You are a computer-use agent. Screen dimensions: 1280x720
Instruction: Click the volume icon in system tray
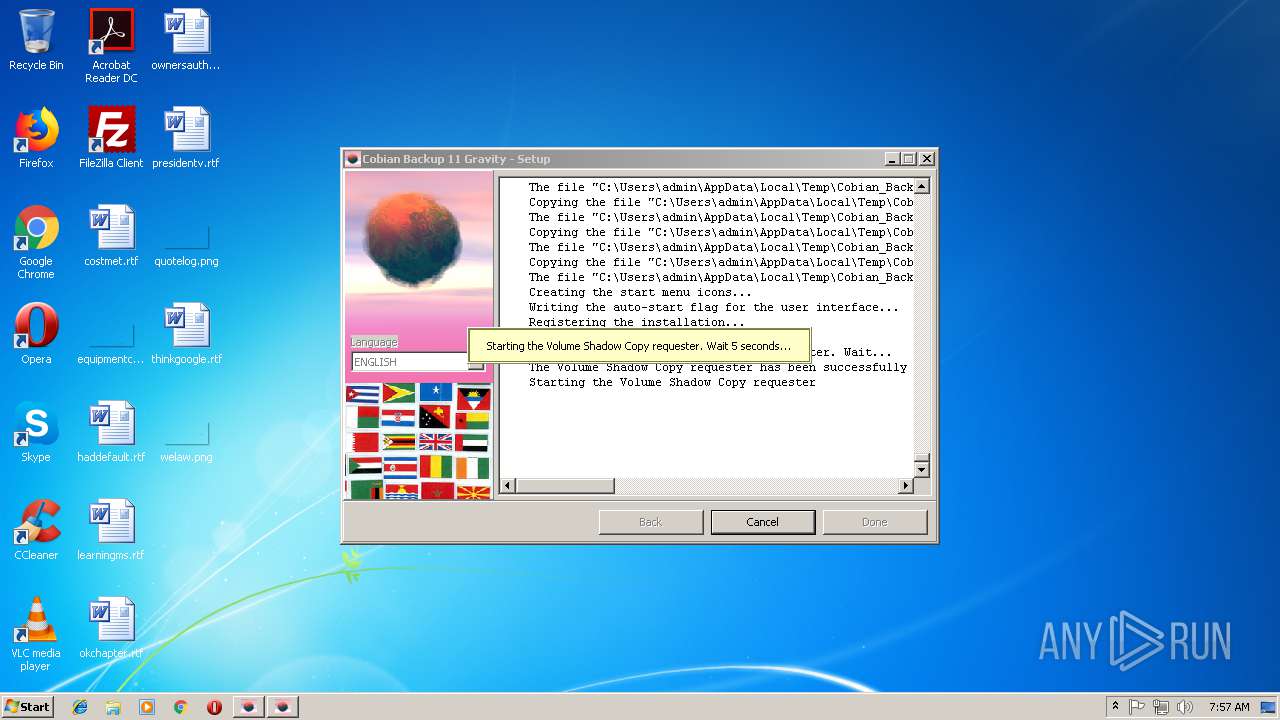1185,707
